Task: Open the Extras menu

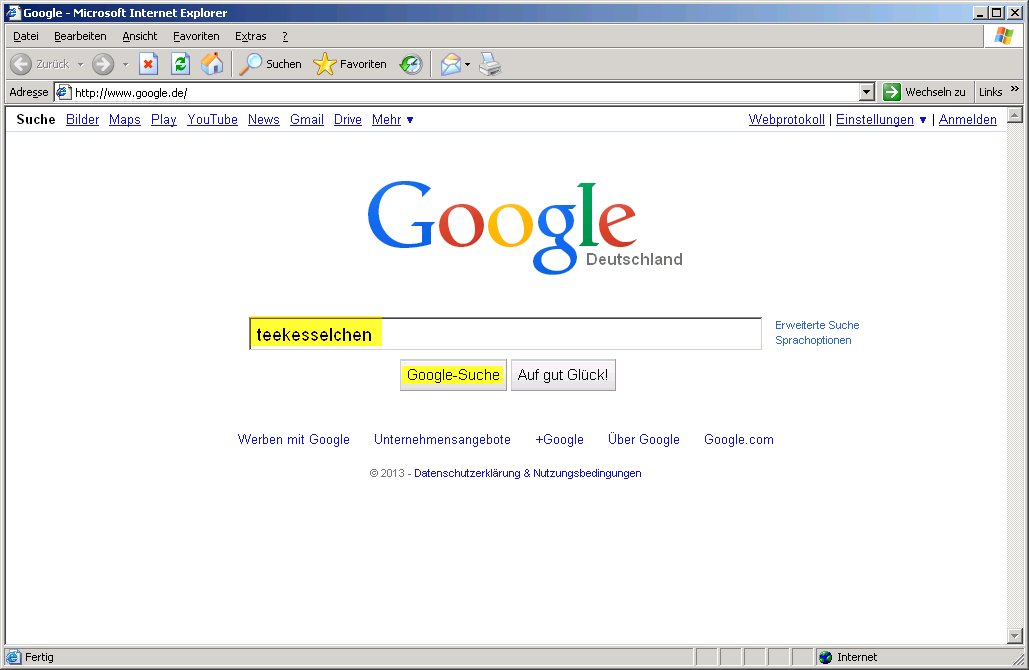Action: (250, 36)
